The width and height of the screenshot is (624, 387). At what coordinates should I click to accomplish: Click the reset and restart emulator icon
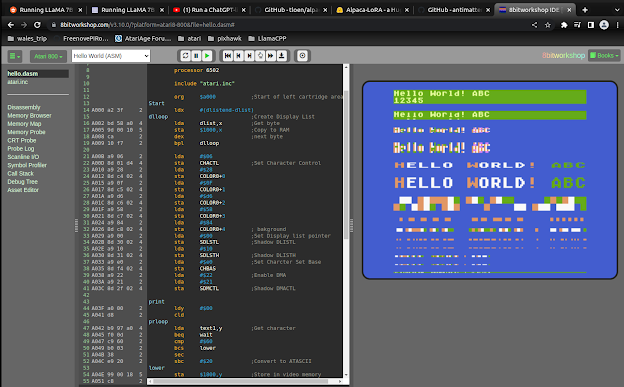pos(185,56)
